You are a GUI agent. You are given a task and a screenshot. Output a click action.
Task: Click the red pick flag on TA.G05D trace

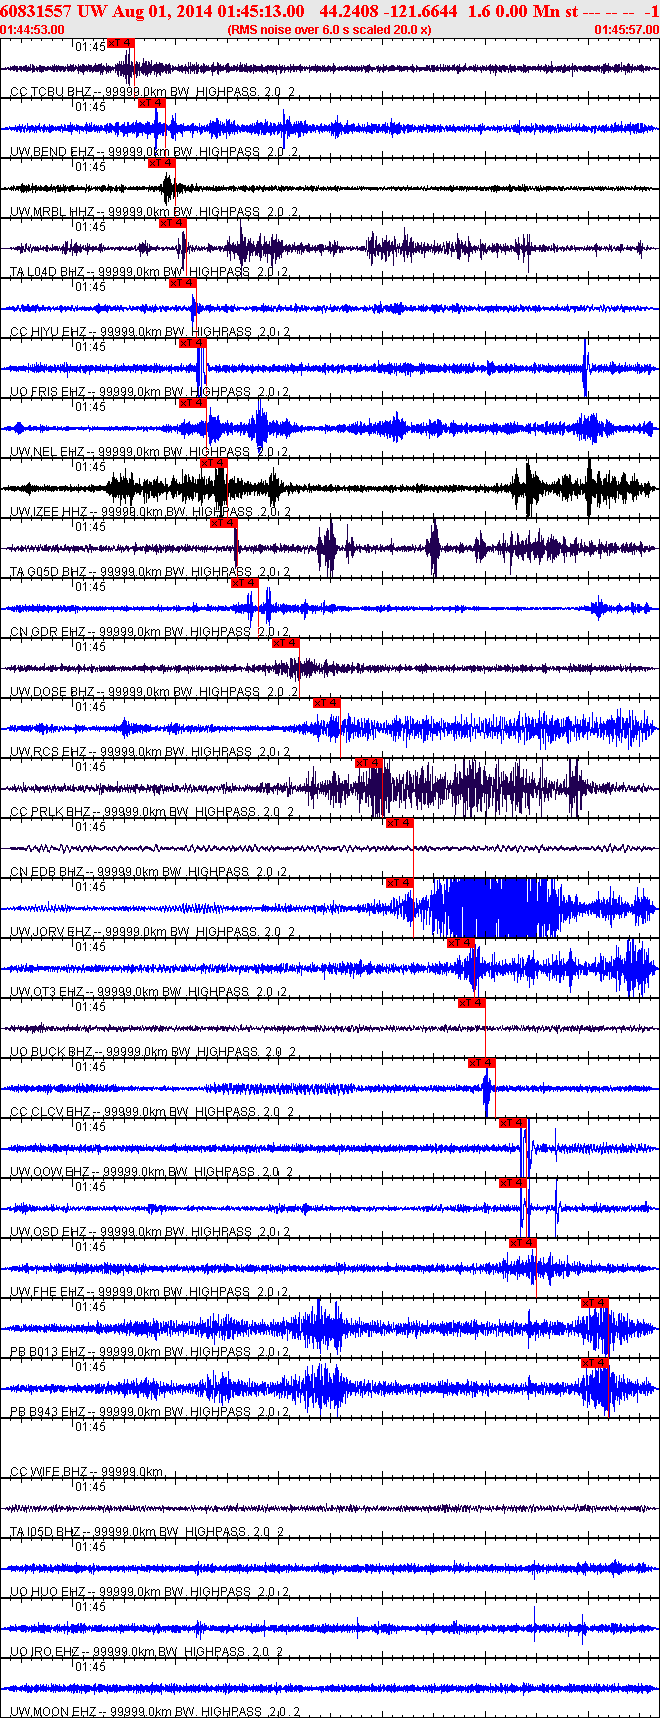223,523
